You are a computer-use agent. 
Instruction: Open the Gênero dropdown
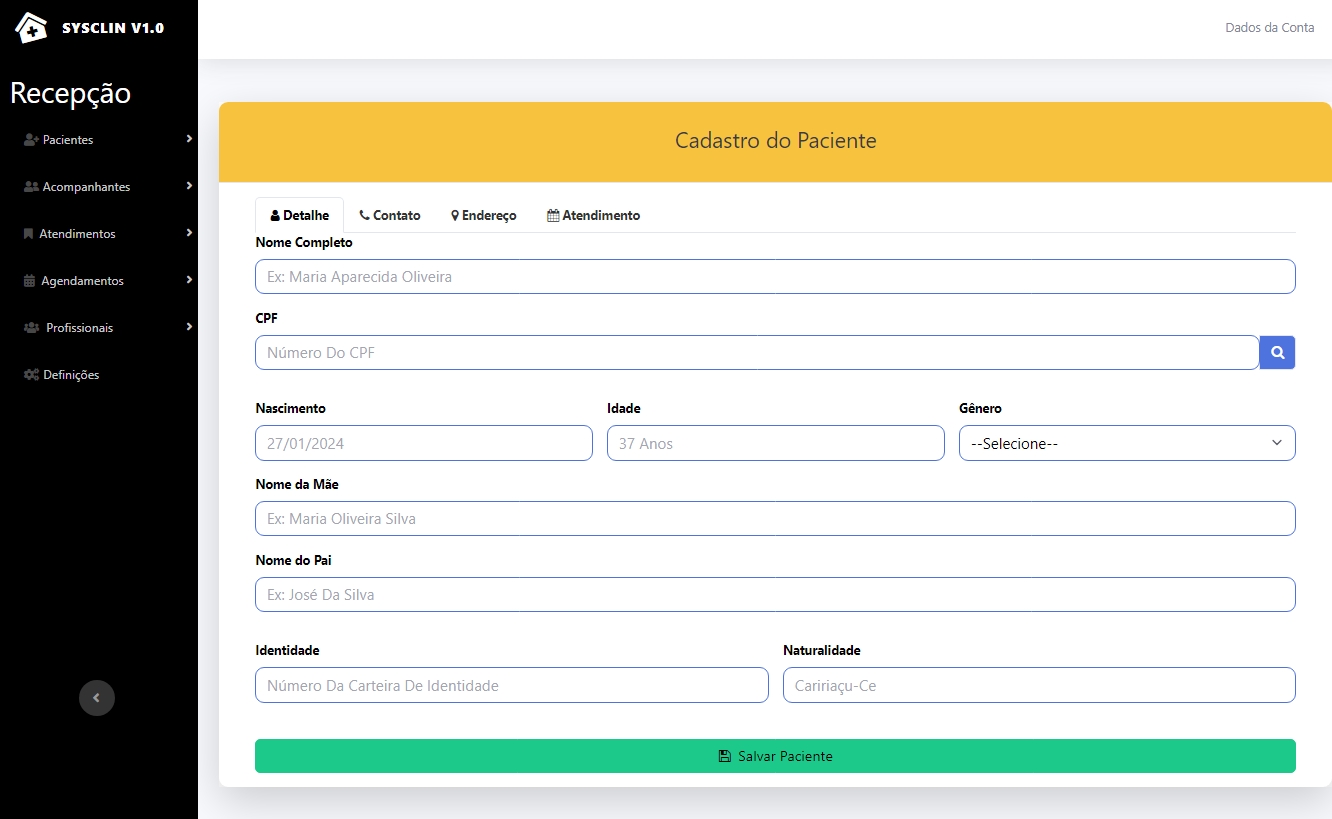tap(1126, 443)
